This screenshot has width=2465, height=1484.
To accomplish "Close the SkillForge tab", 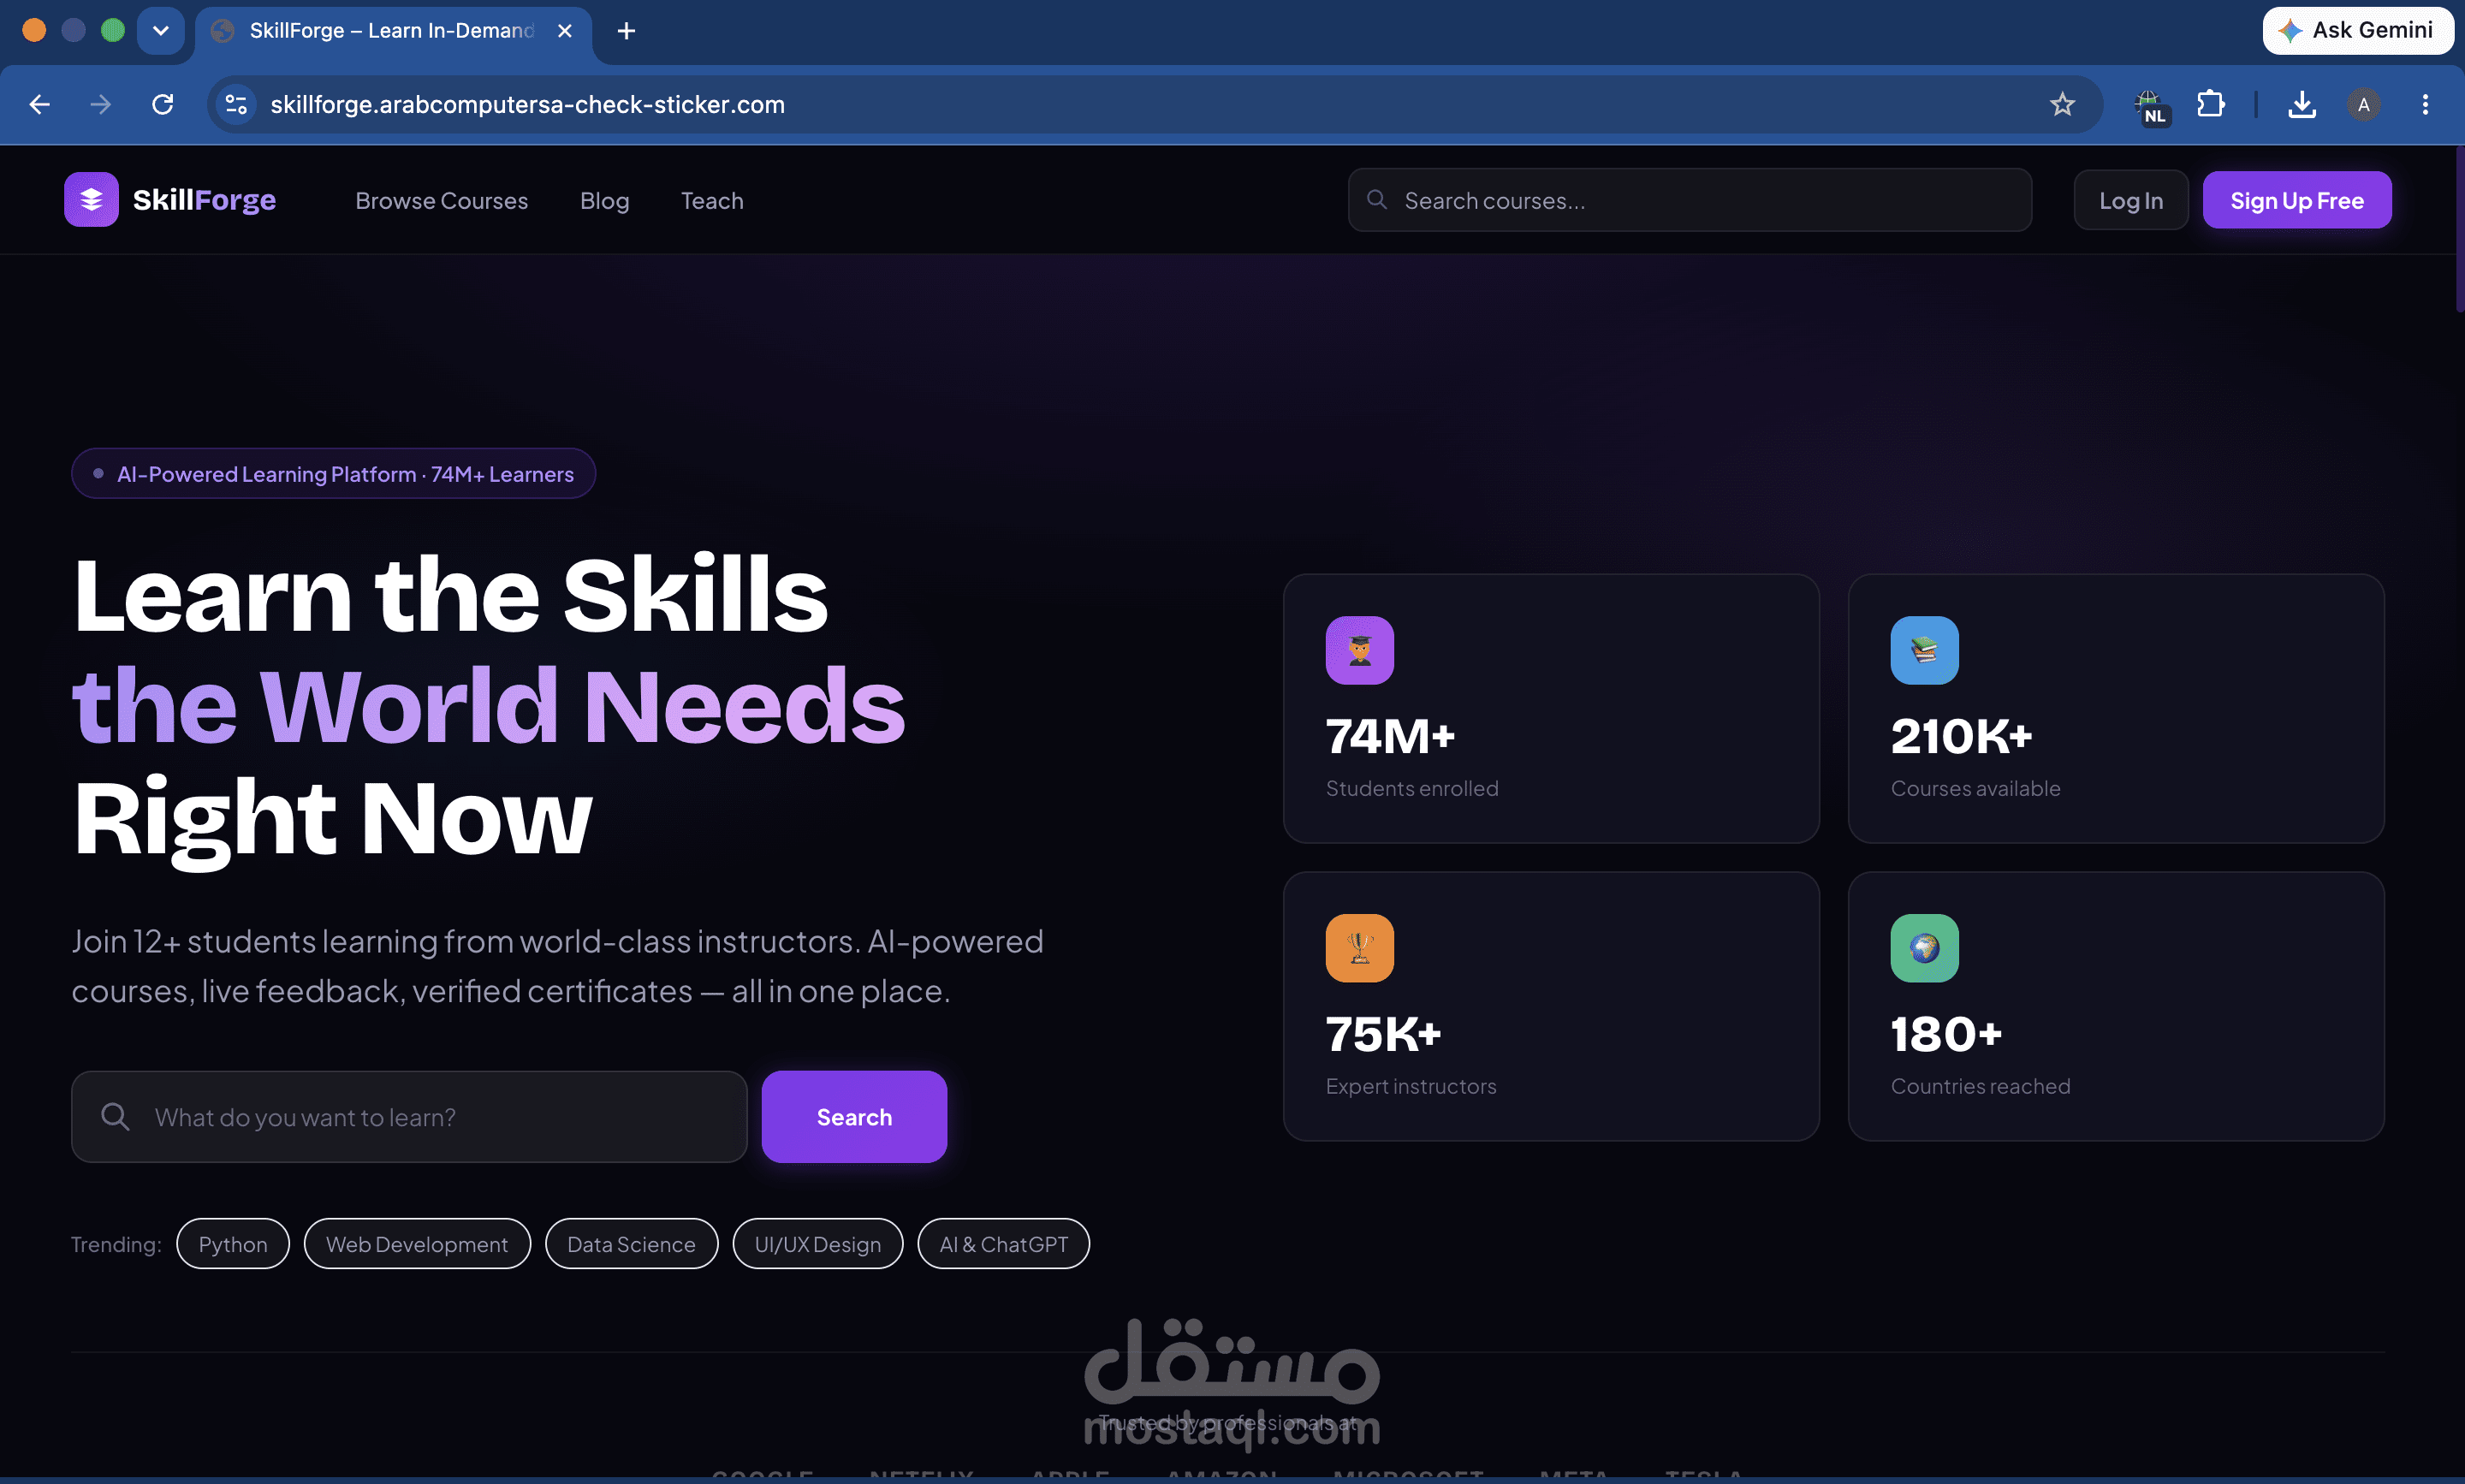I will point(565,31).
